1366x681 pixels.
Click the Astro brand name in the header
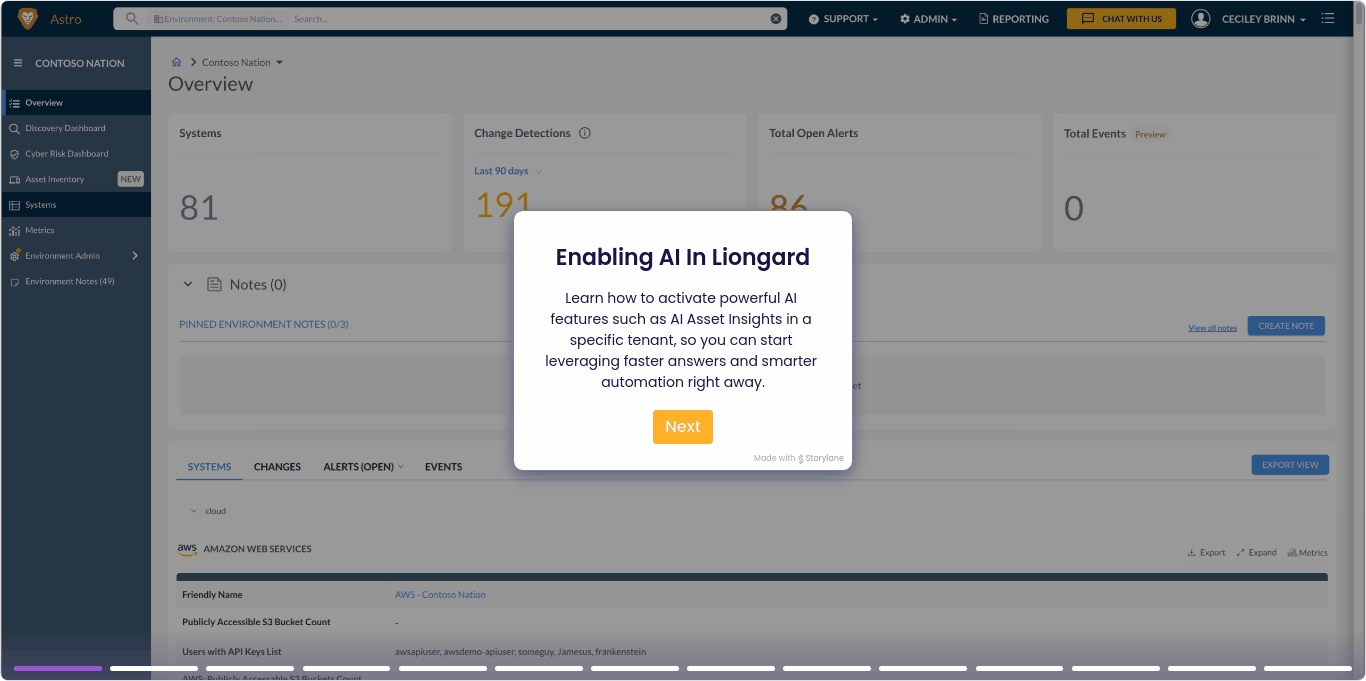pos(66,19)
